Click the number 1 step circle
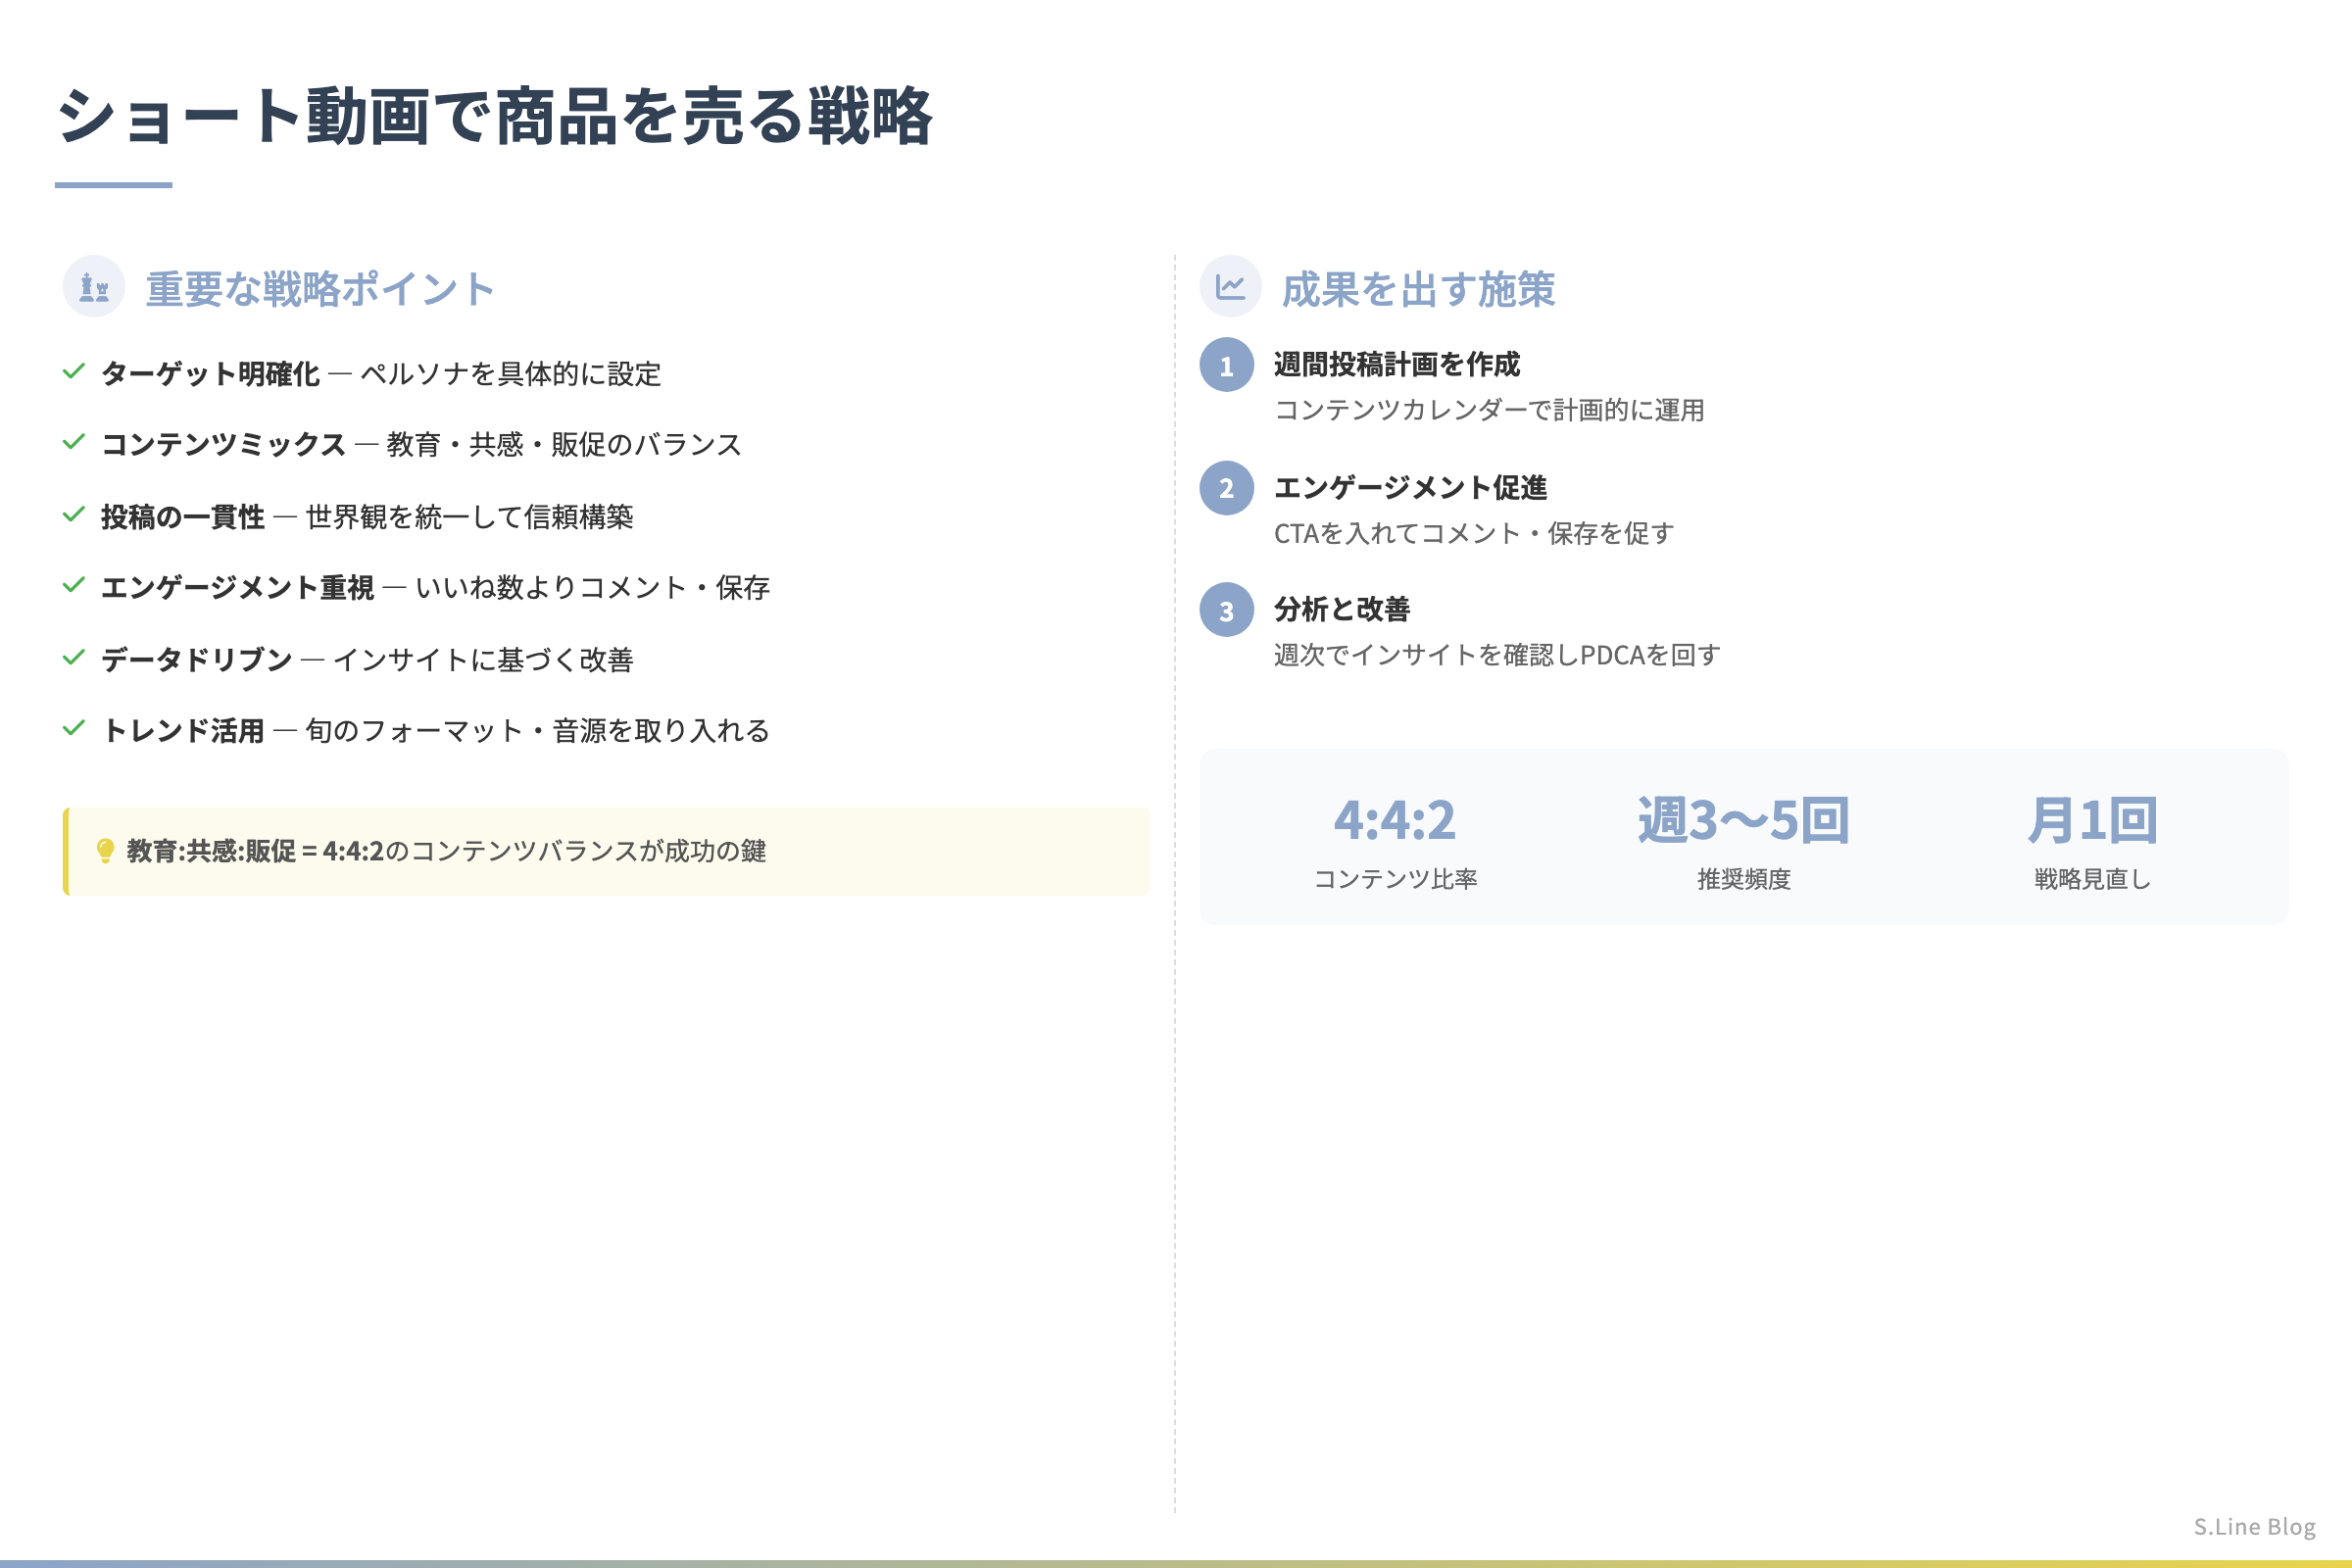Screen dimensions: 2352x1568 [1227, 365]
